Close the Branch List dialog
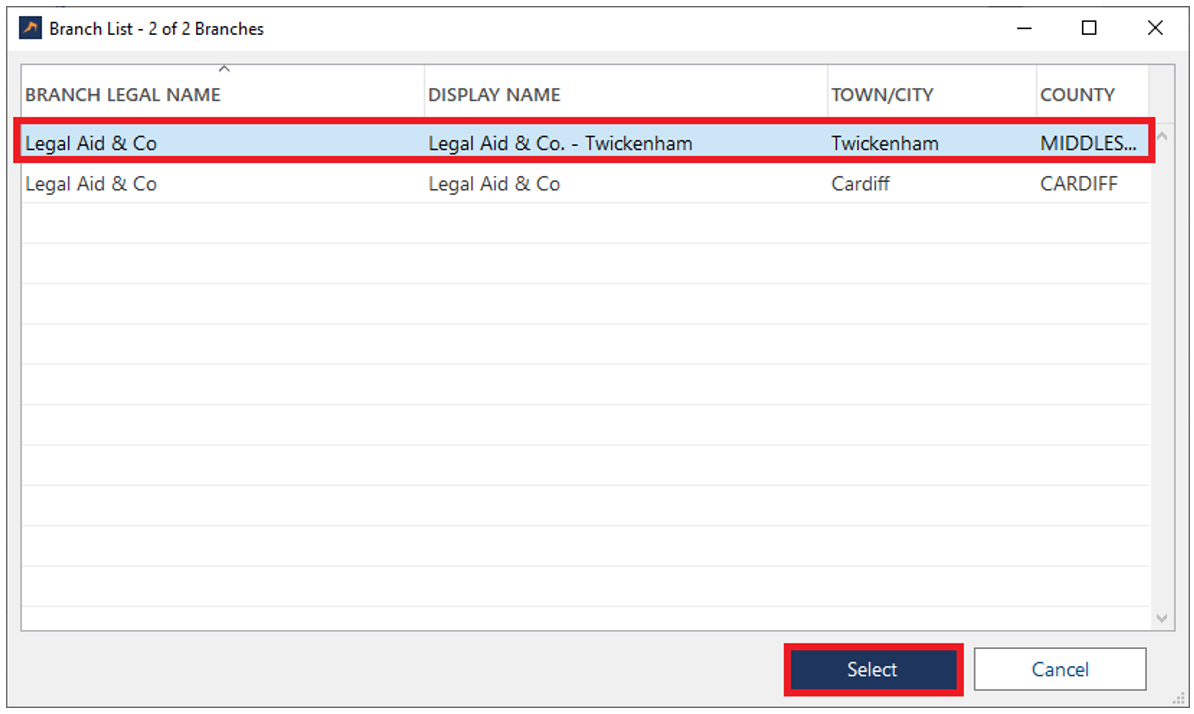 [1155, 29]
